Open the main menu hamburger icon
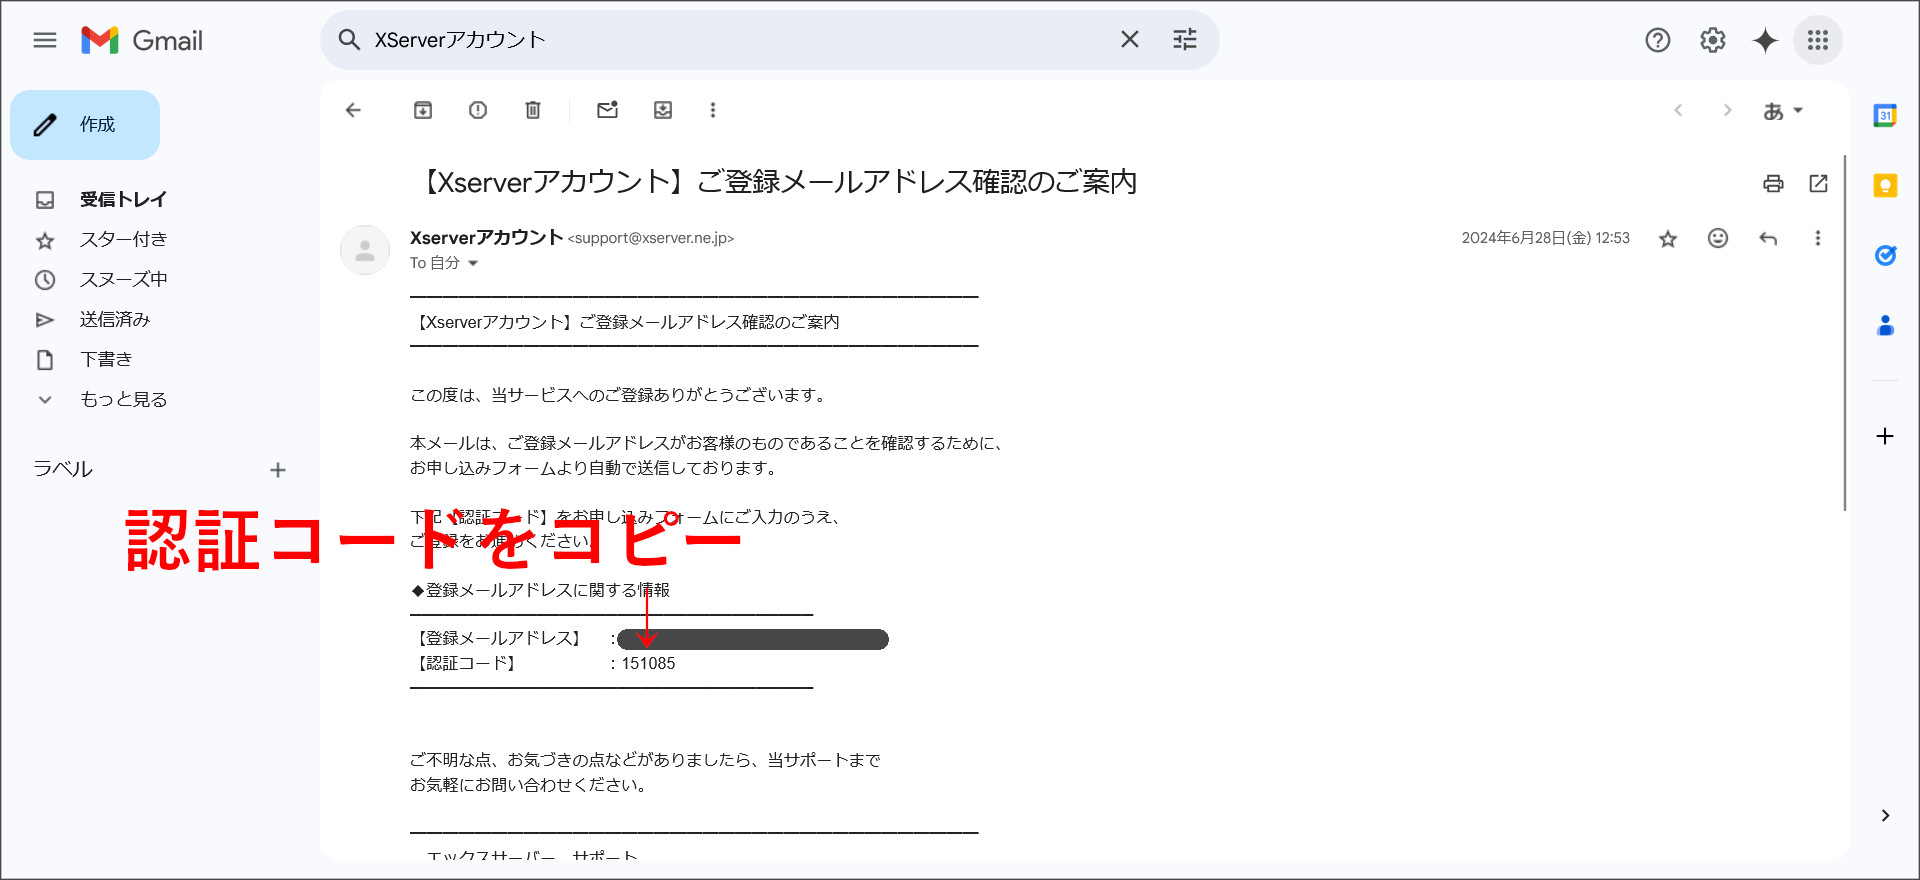 [45, 40]
